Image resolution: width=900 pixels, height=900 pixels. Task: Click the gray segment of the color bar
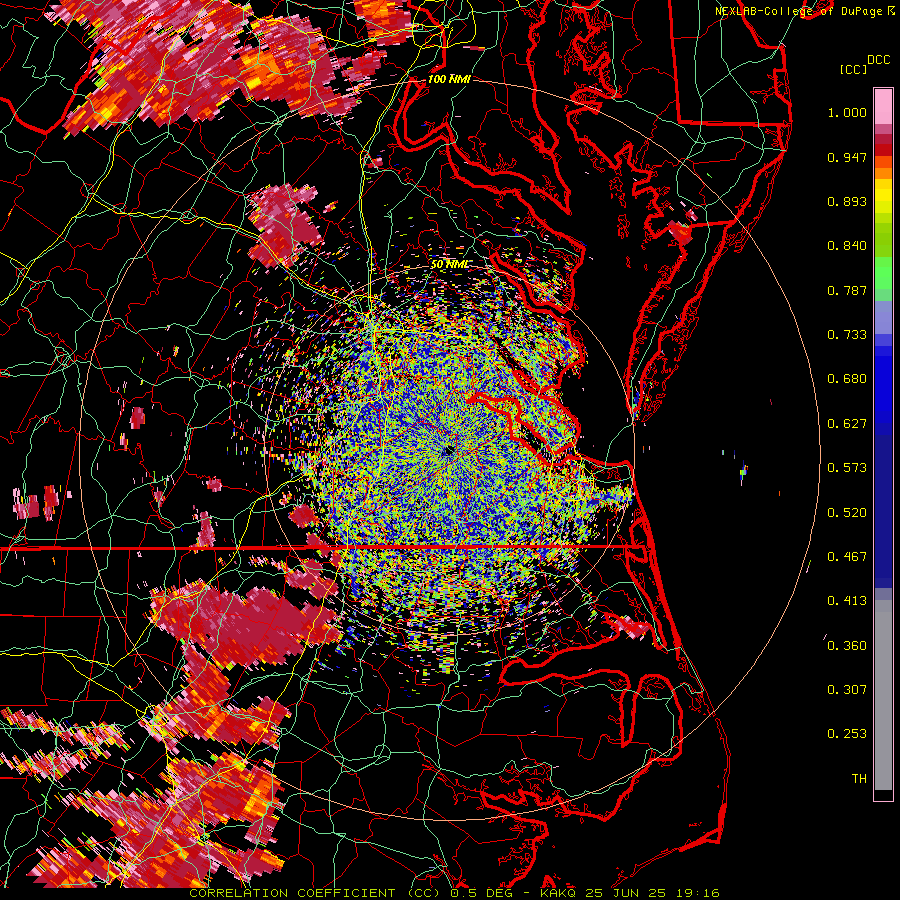coord(883,695)
